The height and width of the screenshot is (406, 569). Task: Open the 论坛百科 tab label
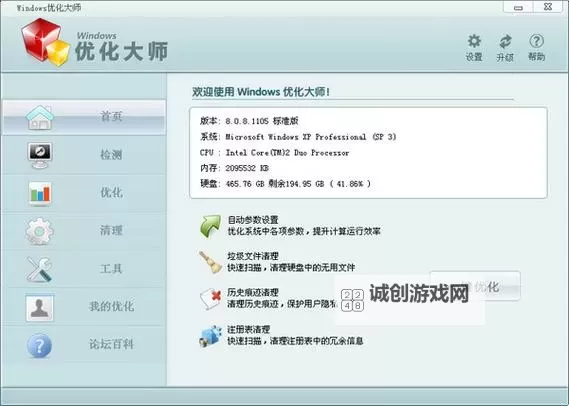pos(111,344)
